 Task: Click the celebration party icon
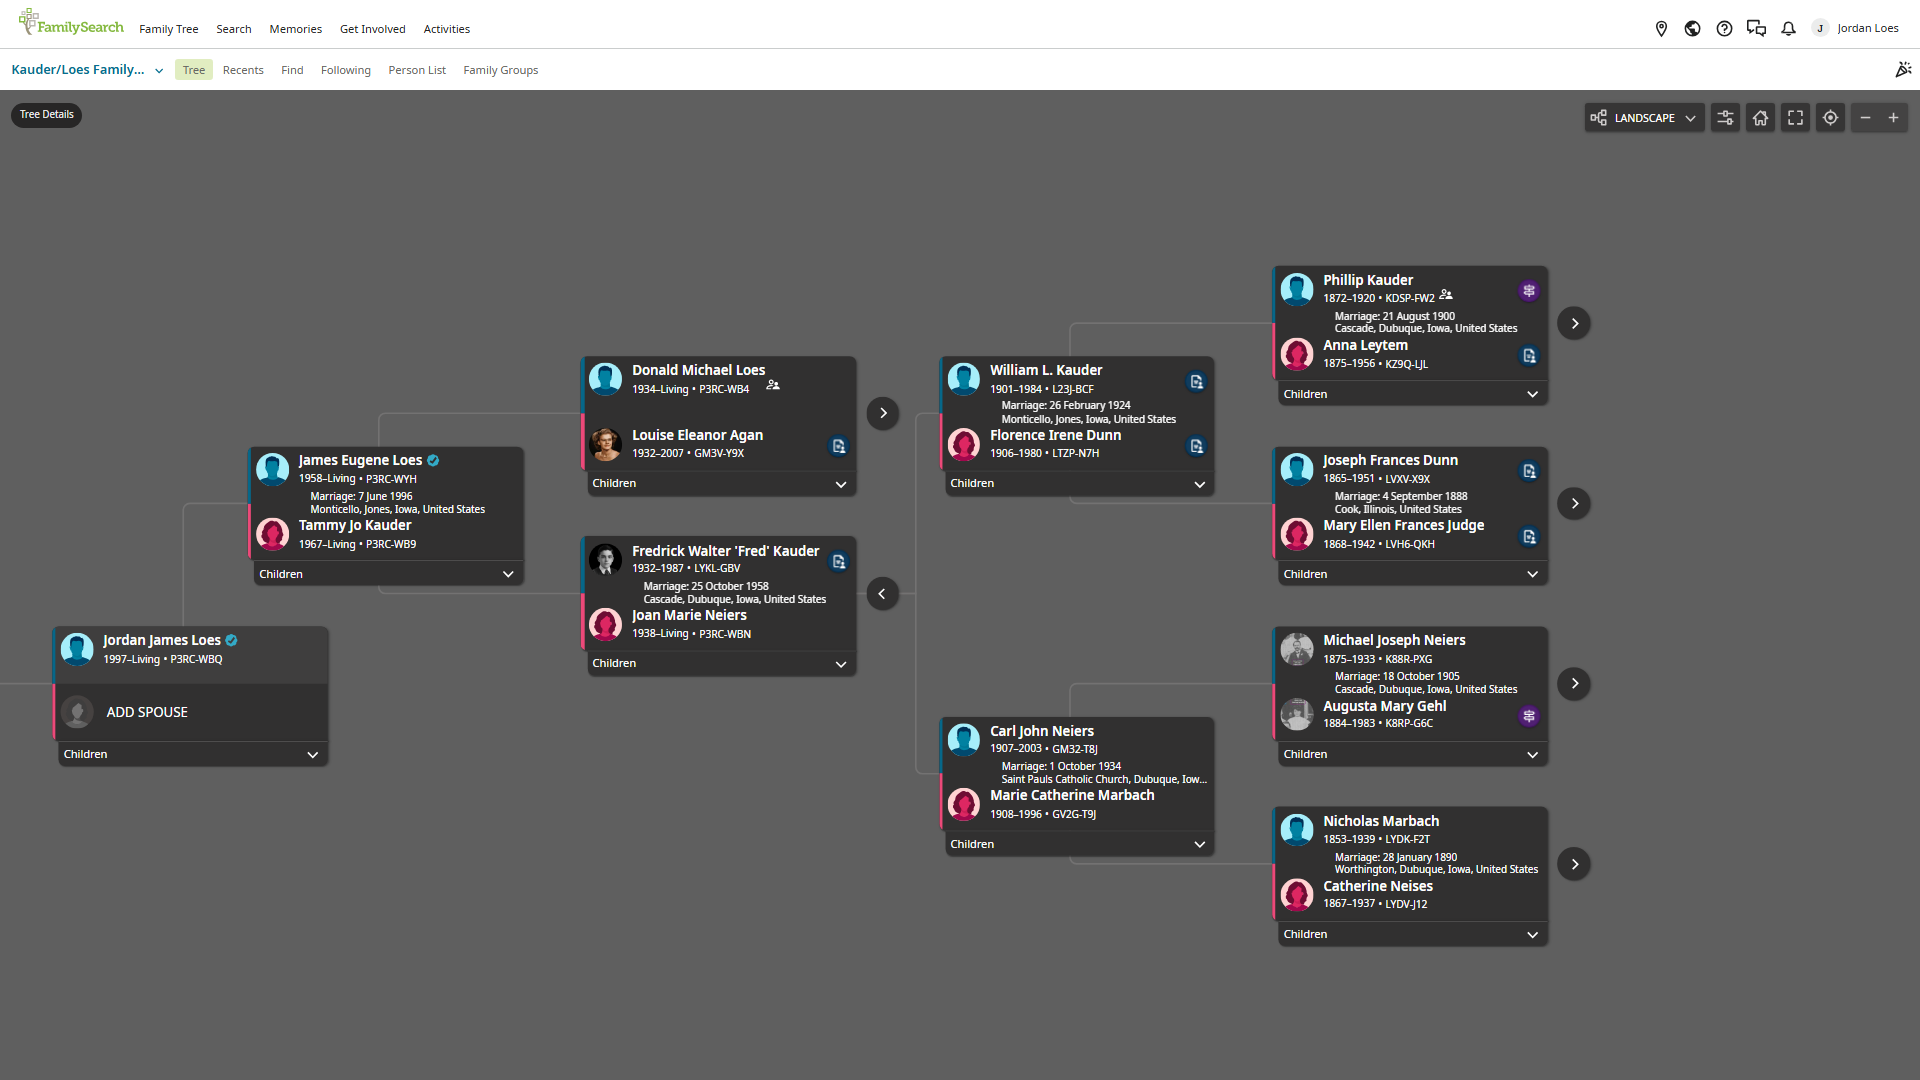coord(1903,69)
